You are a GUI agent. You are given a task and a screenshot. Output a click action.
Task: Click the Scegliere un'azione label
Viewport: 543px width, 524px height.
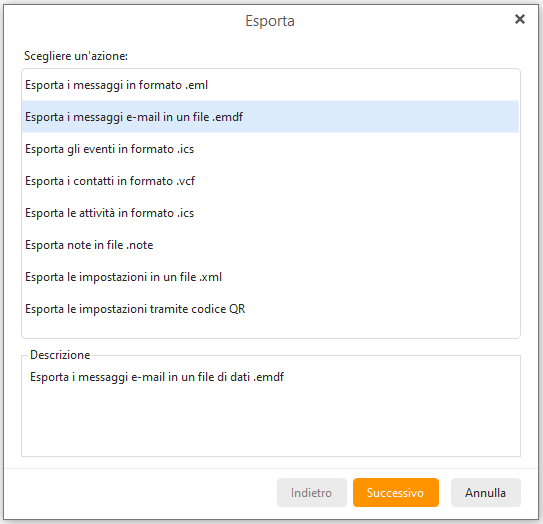click(76, 56)
